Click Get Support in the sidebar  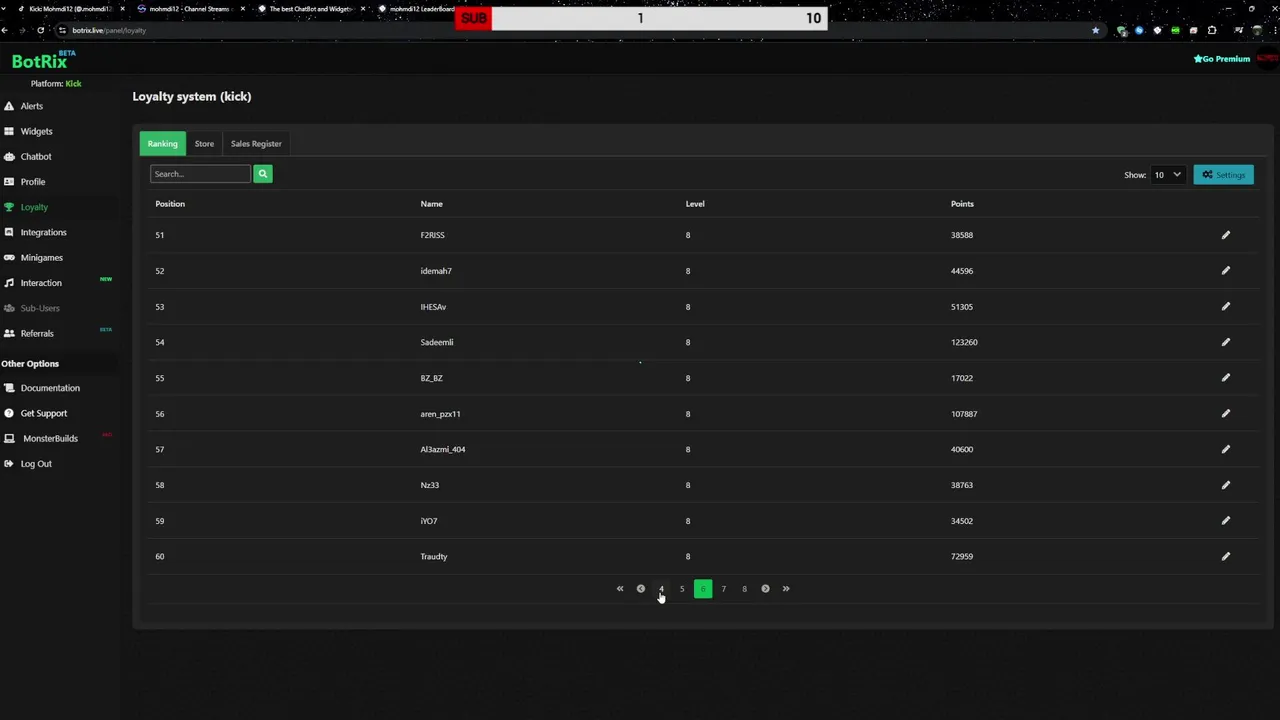[x=44, y=413]
